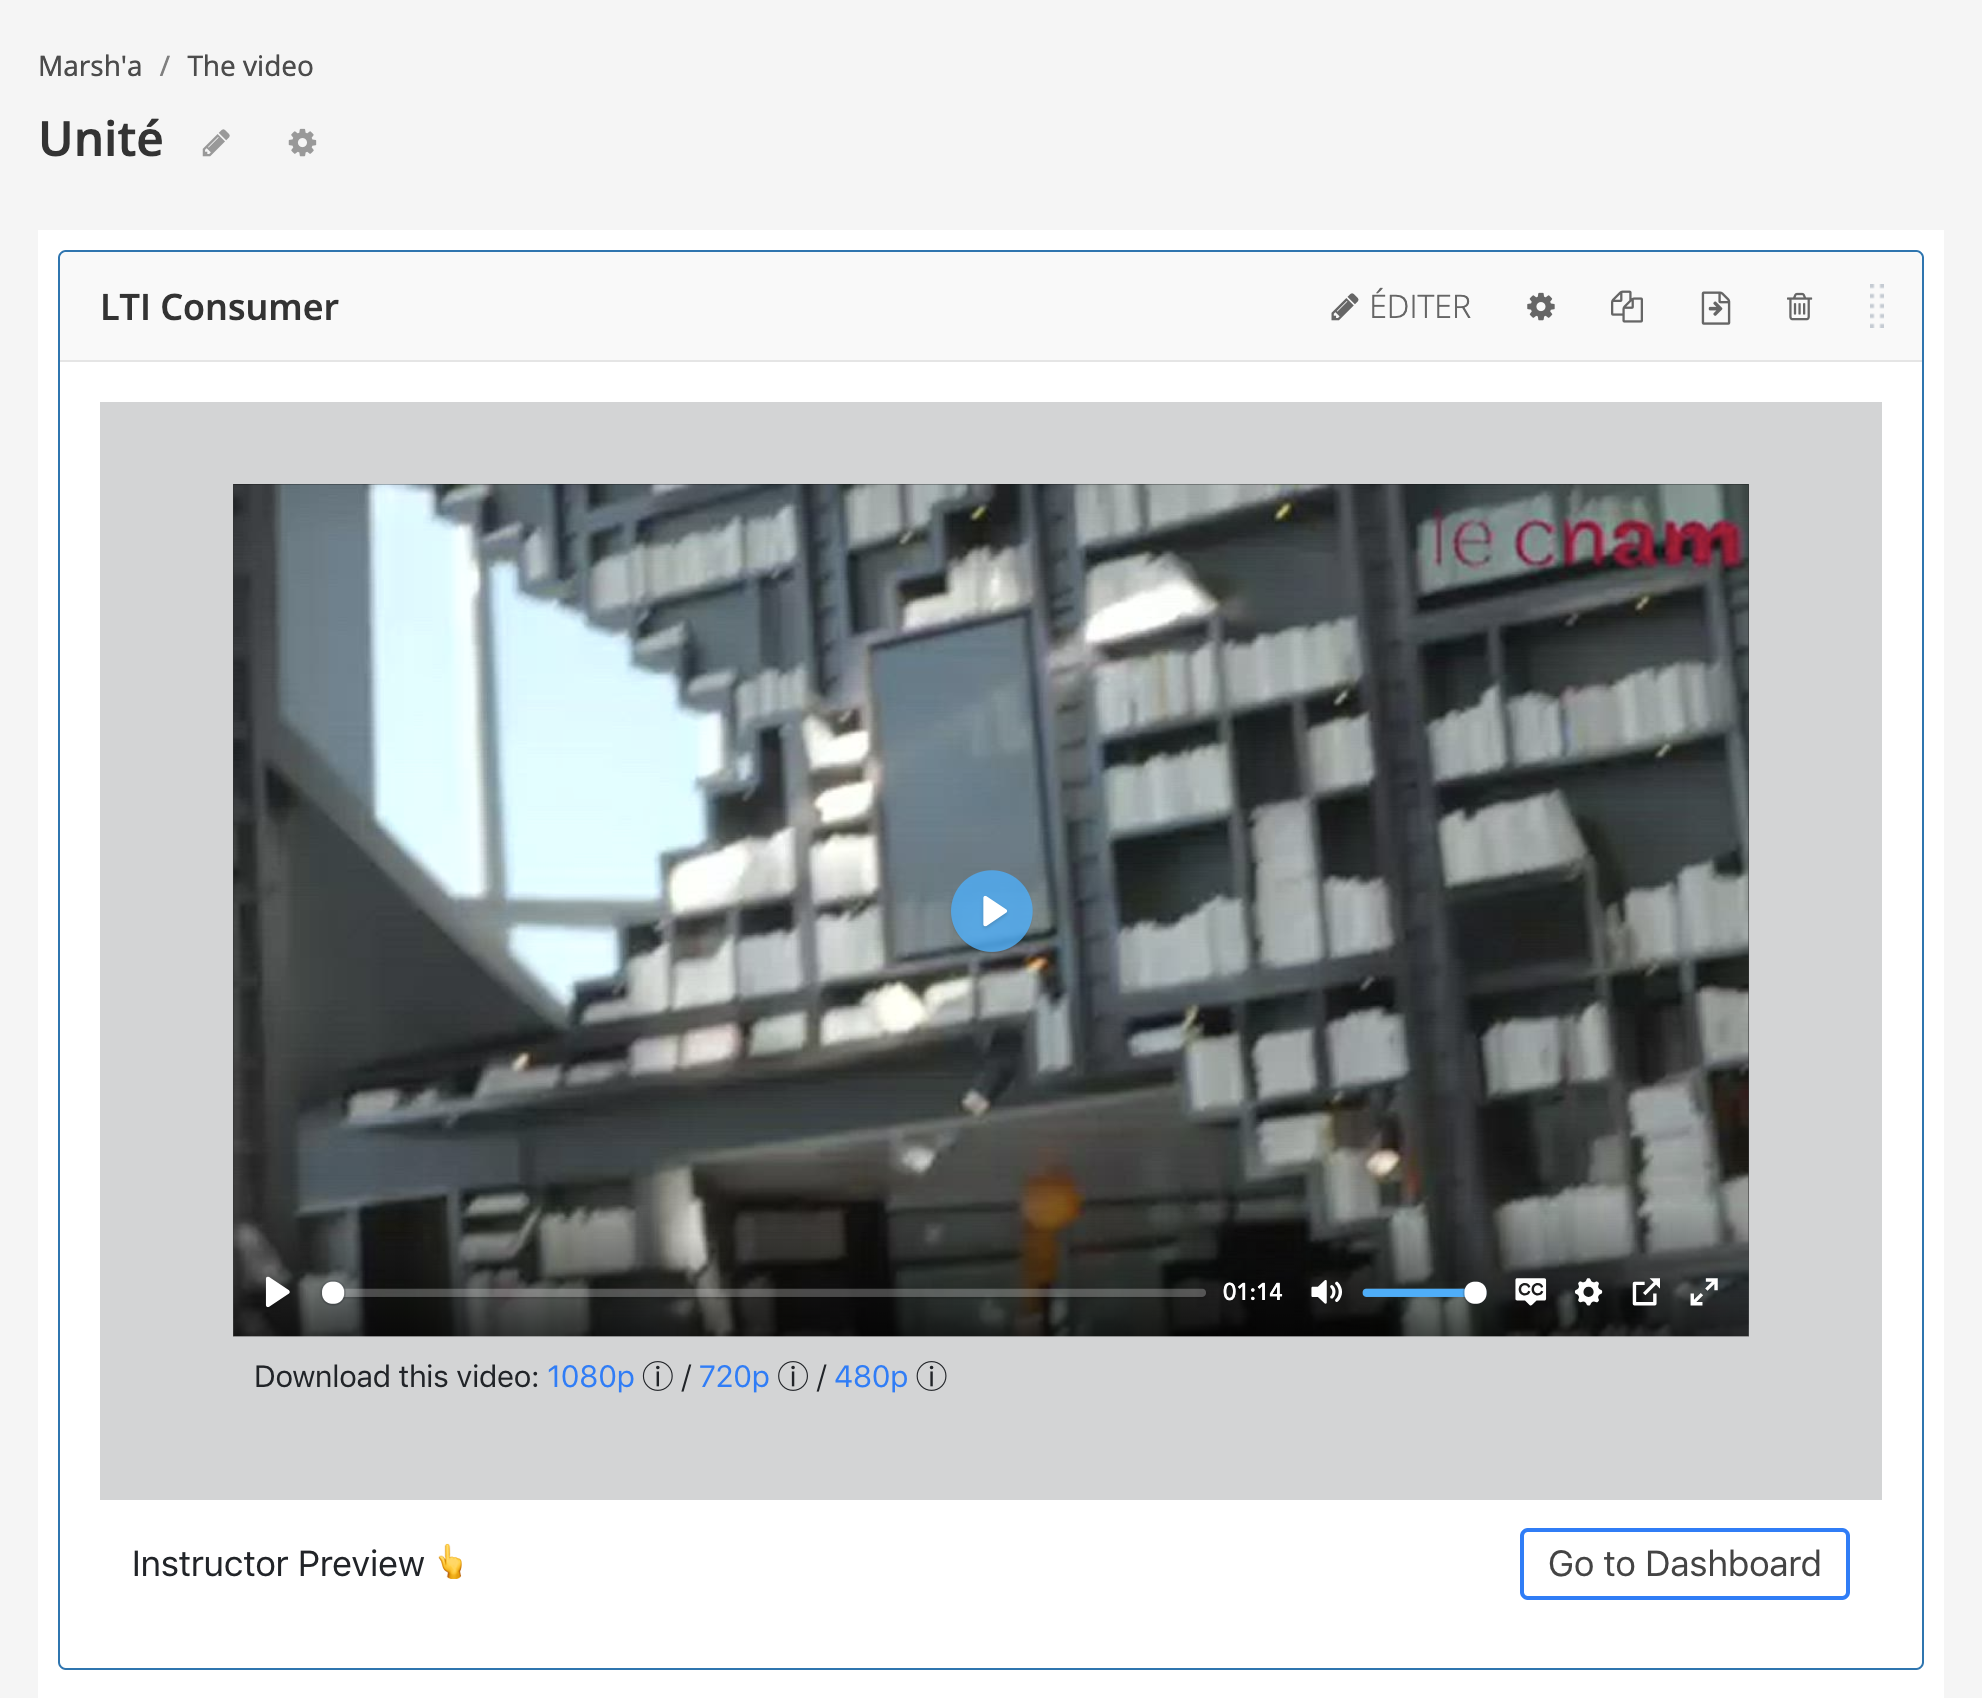This screenshot has width=1982, height=1698.
Task: Duplicate the LTI Consumer component
Action: 1627,307
